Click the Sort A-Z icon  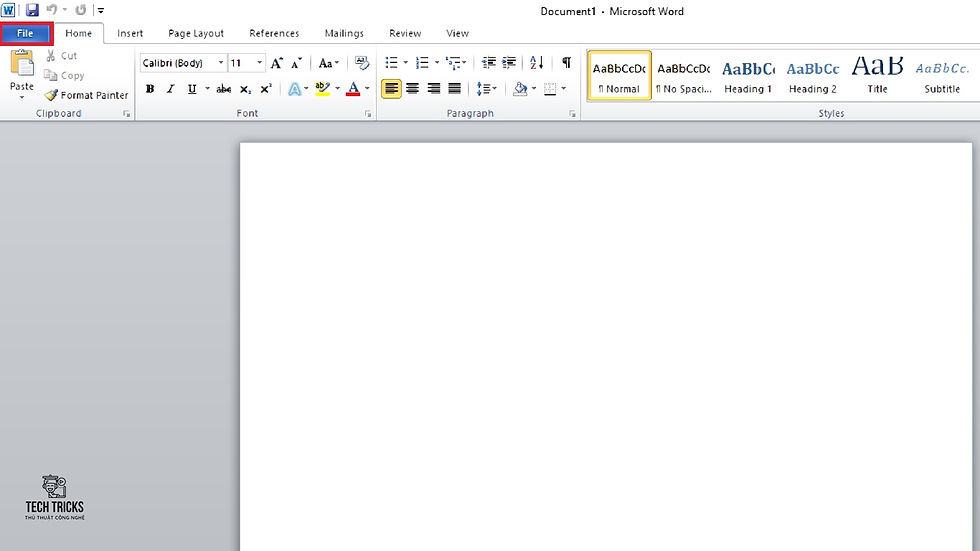tap(537, 63)
